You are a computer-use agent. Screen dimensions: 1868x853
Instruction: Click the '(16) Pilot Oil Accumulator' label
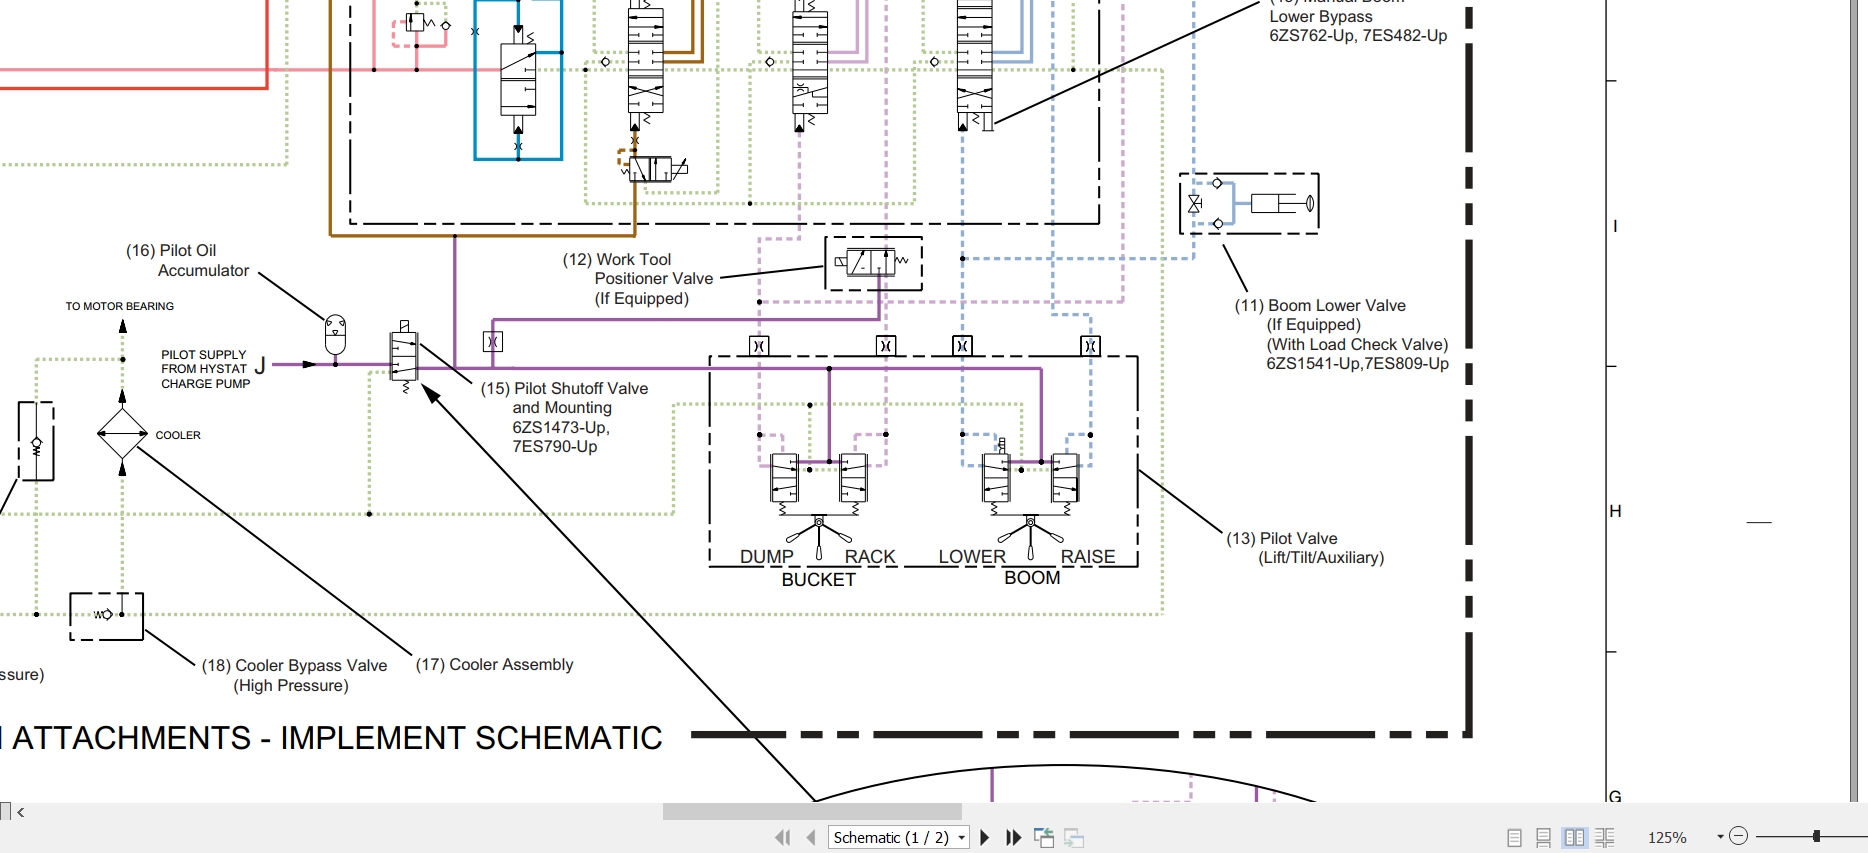pyautogui.click(x=188, y=260)
